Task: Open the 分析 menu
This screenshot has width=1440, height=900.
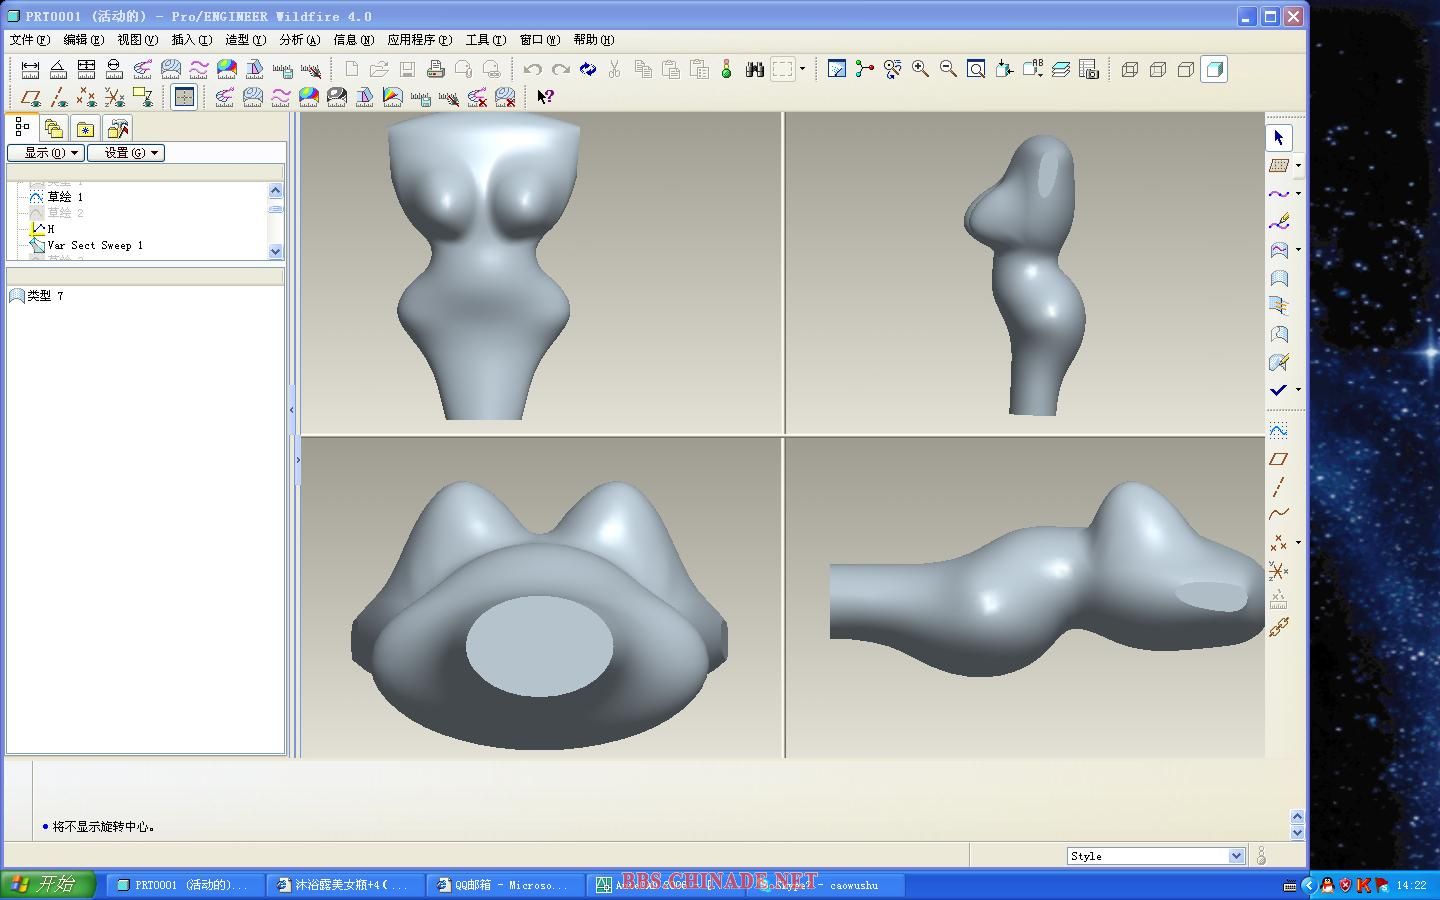Action: click(x=299, y=40)
